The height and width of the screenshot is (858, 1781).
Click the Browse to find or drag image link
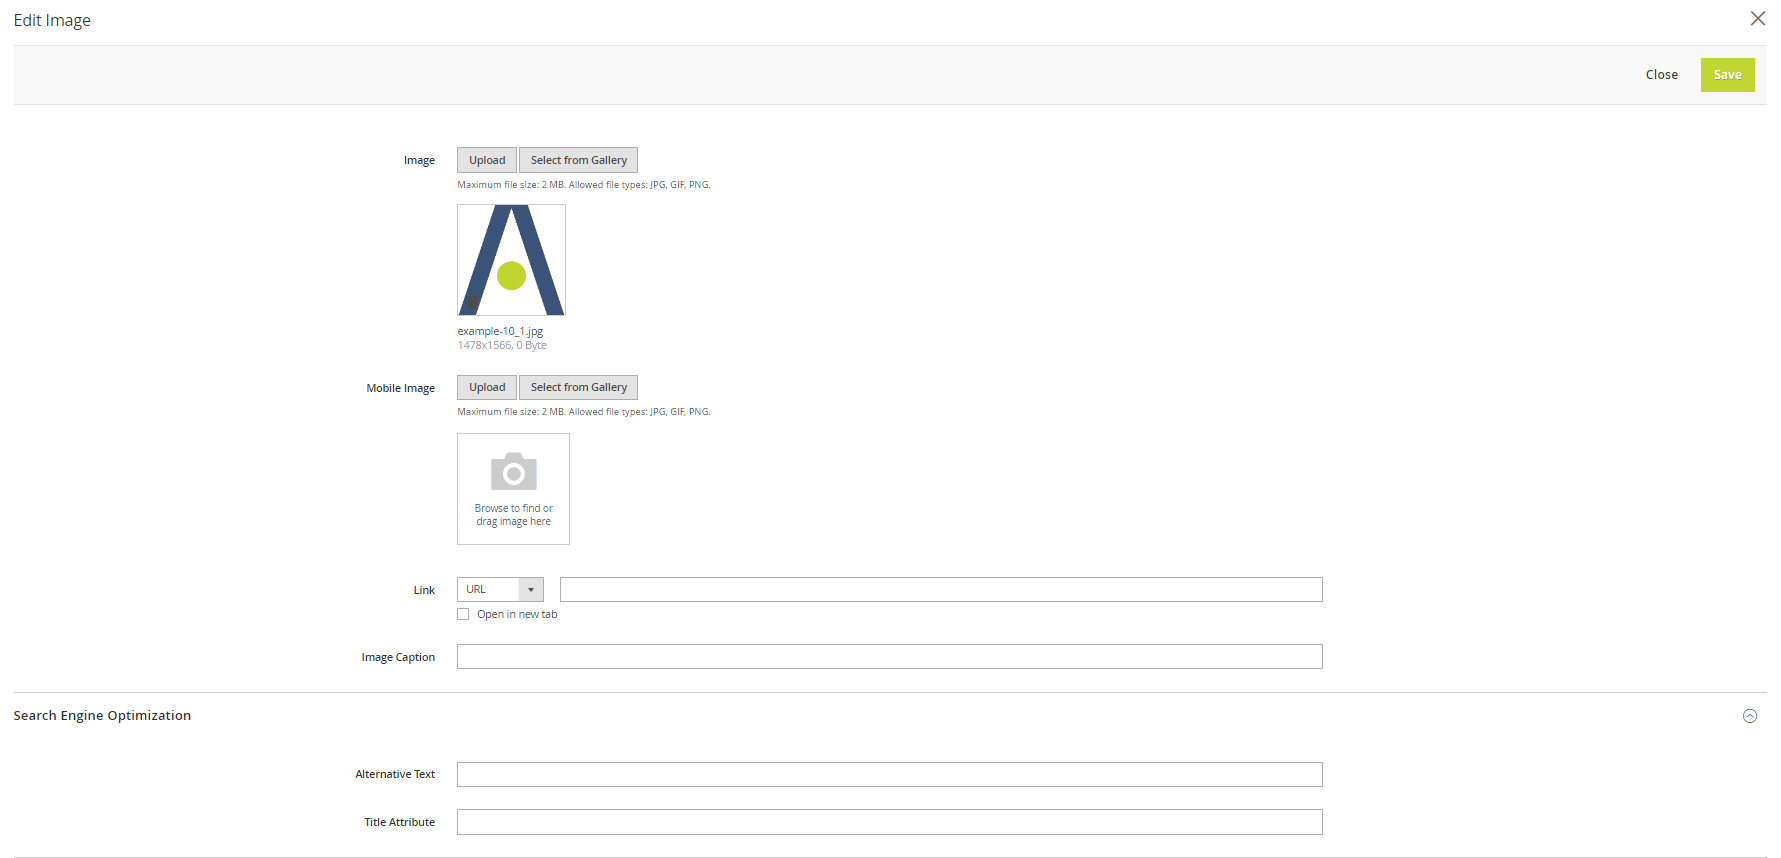pyautogui.click(x=513, y=515)
